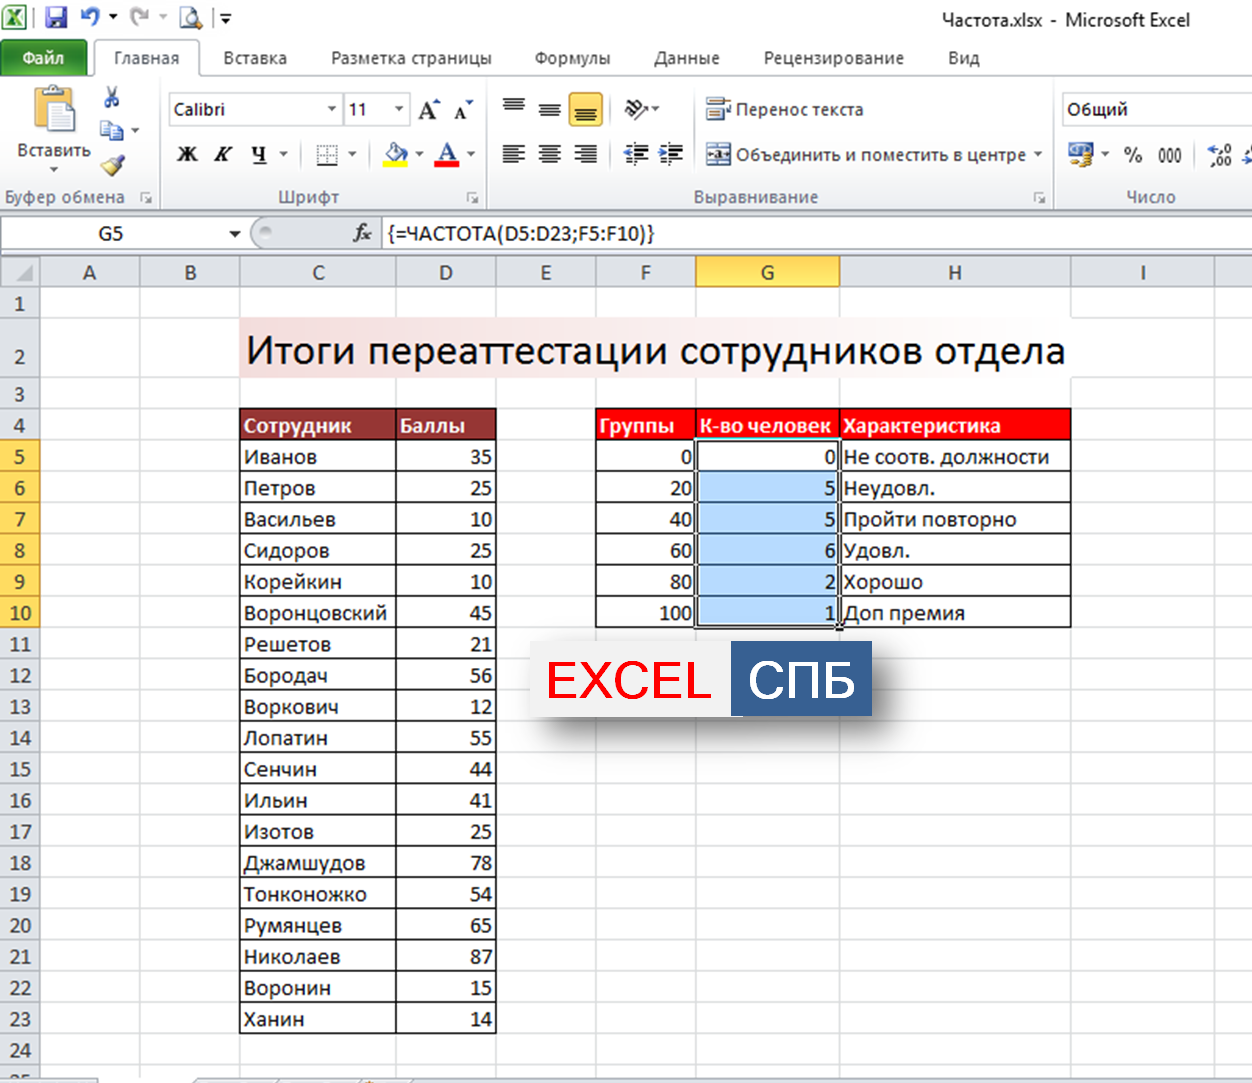The image size is (1252, 1083).
Task: Open the Файл menu tab
Action: [43, 58]
